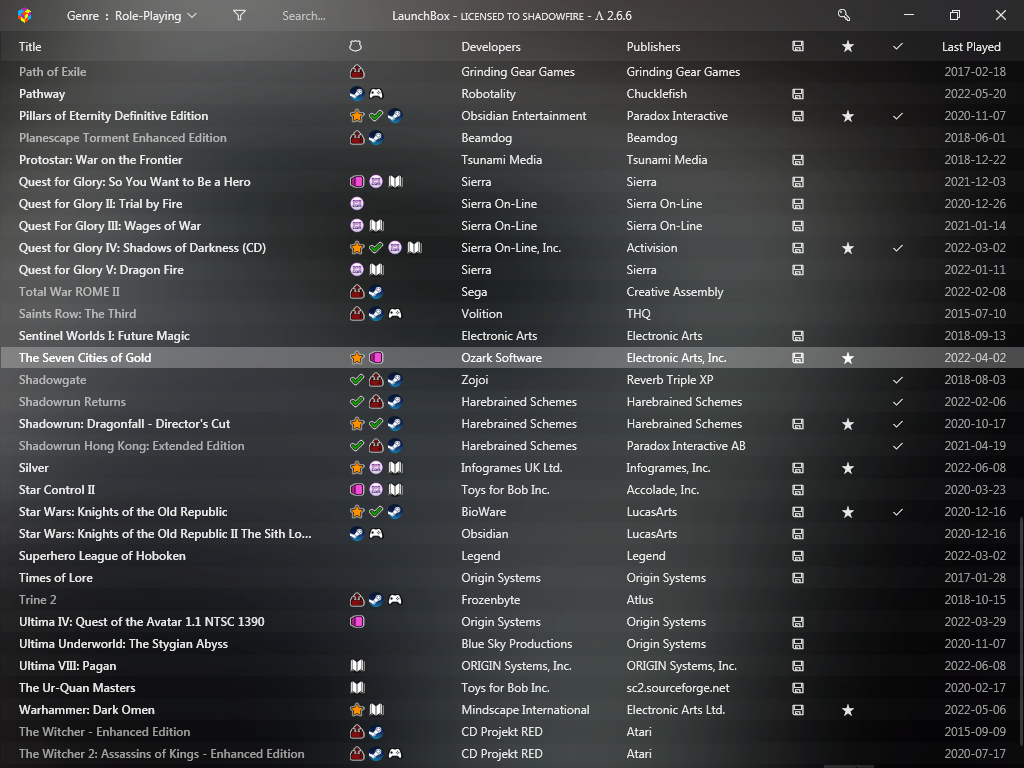Select Ultima Underworld: The Stygian Abyss
The image size is (1024, 768).
click(x=123, y=643)
